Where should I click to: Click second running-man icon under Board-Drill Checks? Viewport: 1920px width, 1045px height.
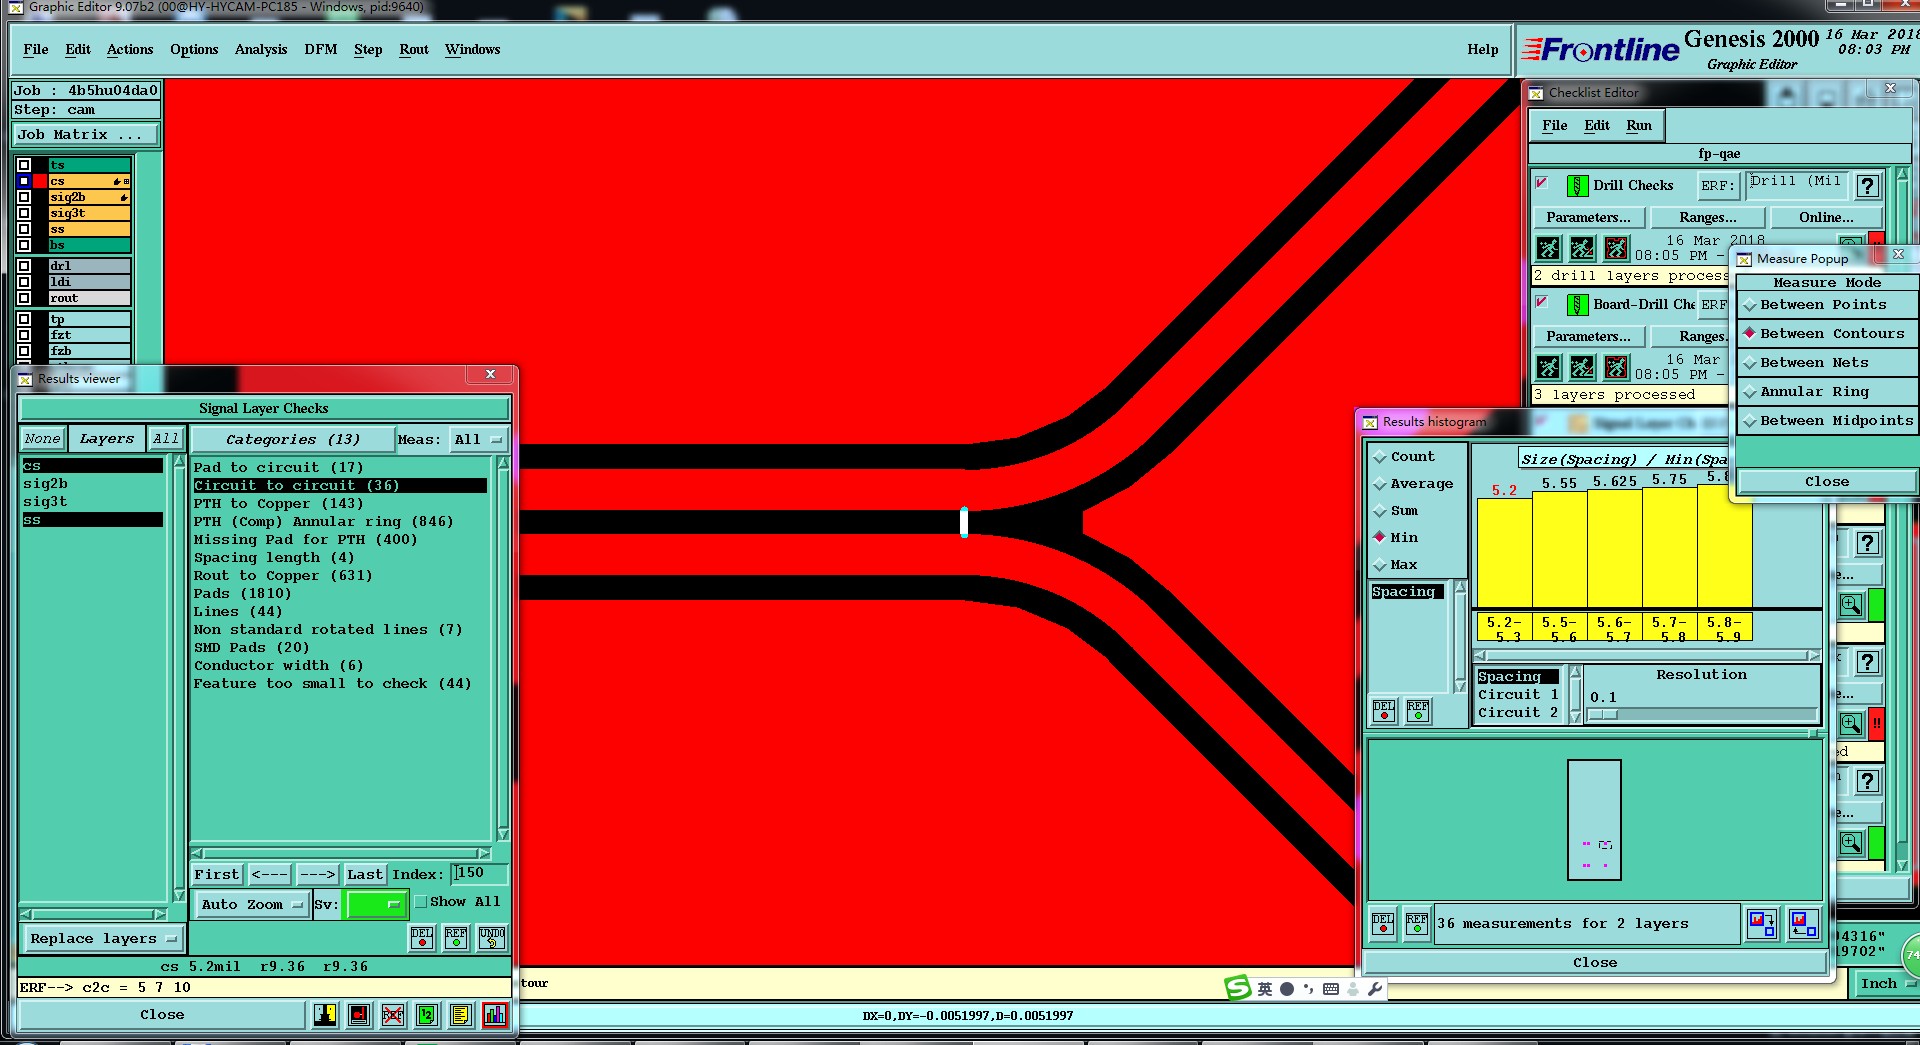(1582, 367)
